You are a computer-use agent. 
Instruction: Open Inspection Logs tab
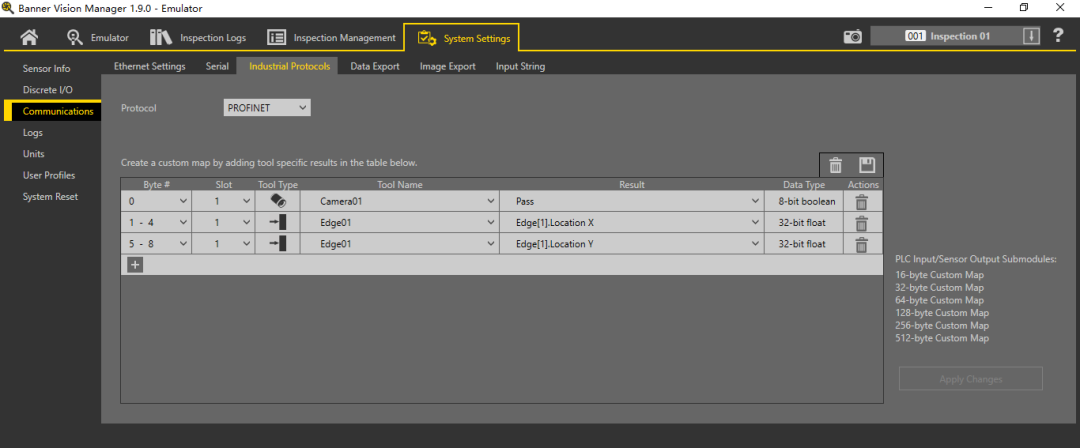[198, 37]
